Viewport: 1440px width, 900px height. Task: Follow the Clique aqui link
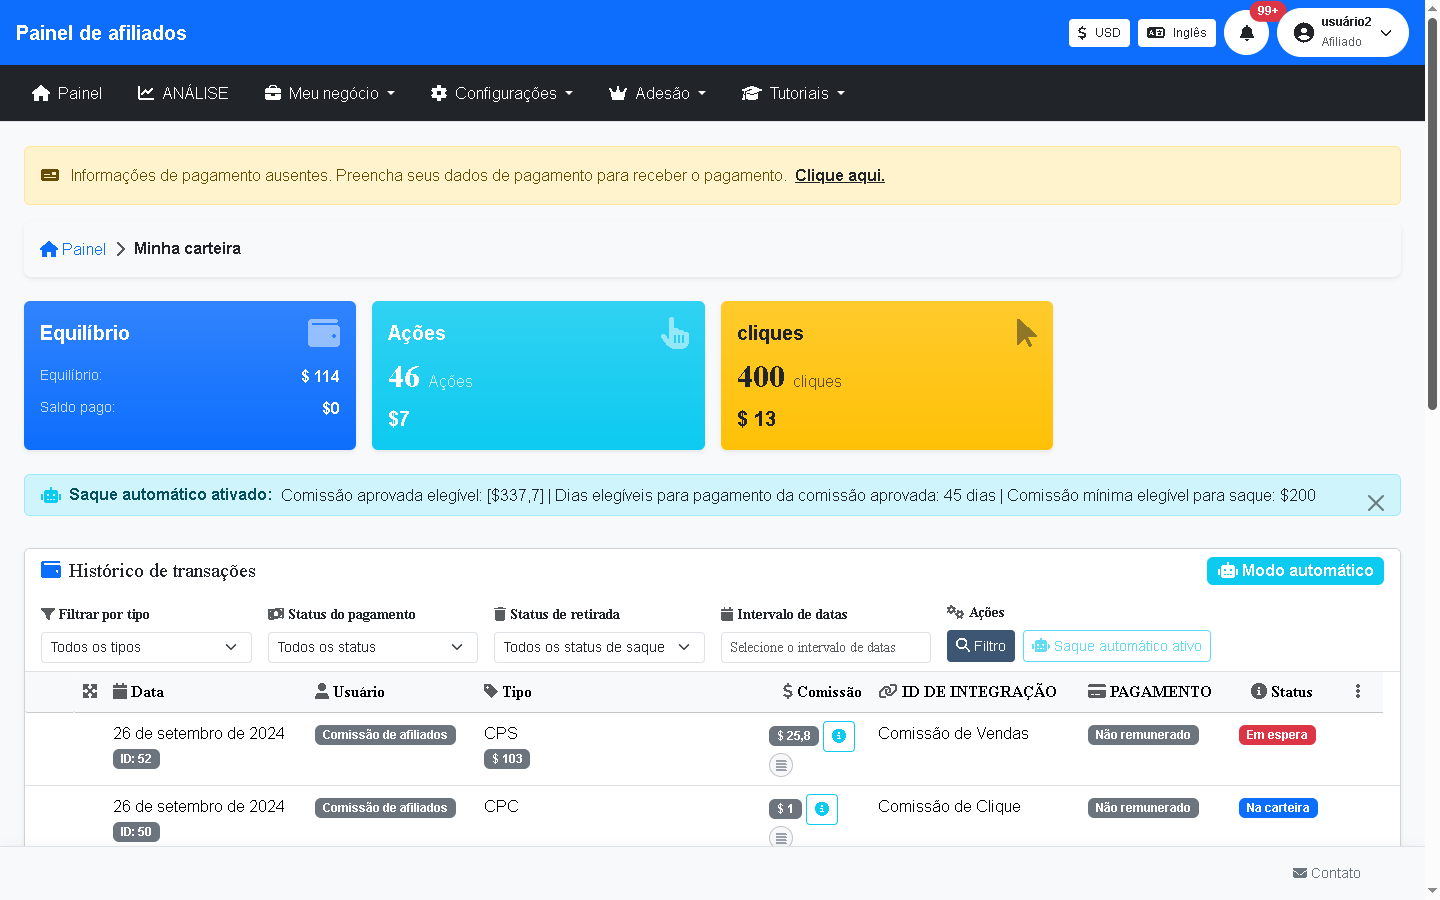point(839,176)
